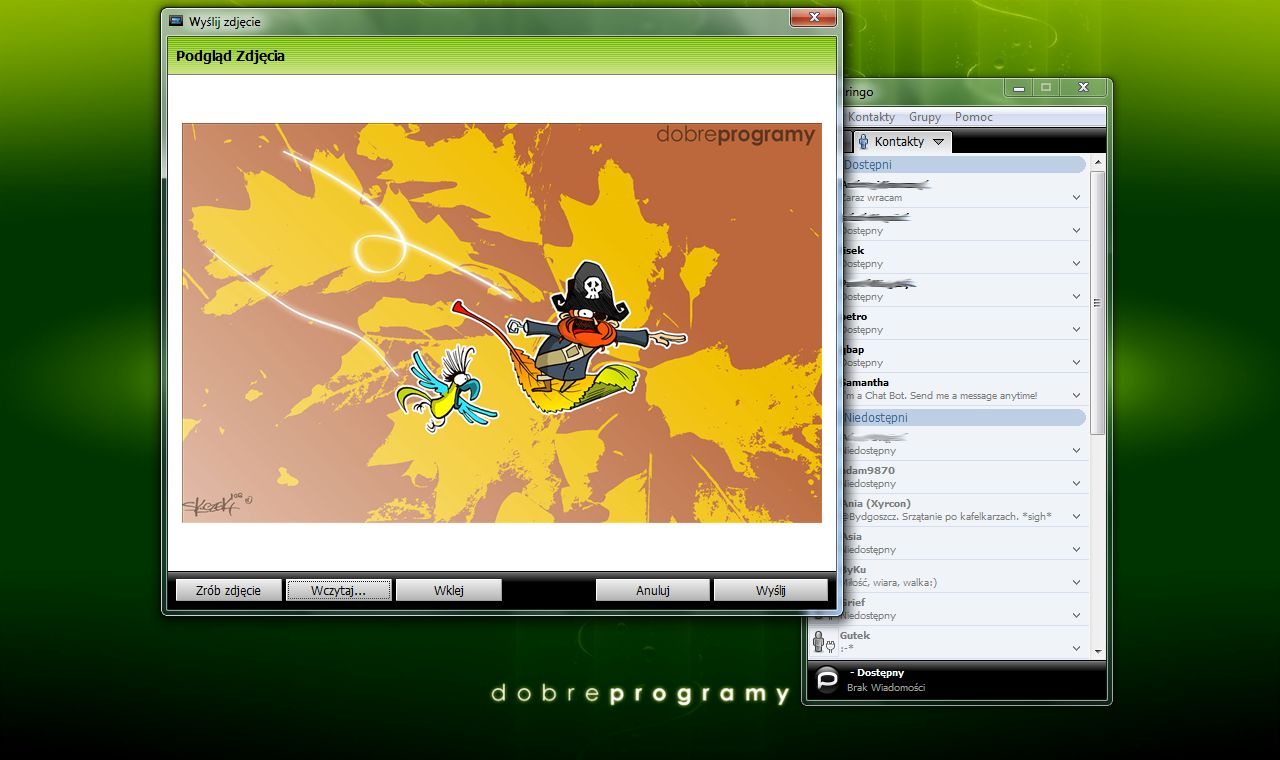
Task: Click the contact list scrollbar thumb
Action: [x=1098, y=302]
